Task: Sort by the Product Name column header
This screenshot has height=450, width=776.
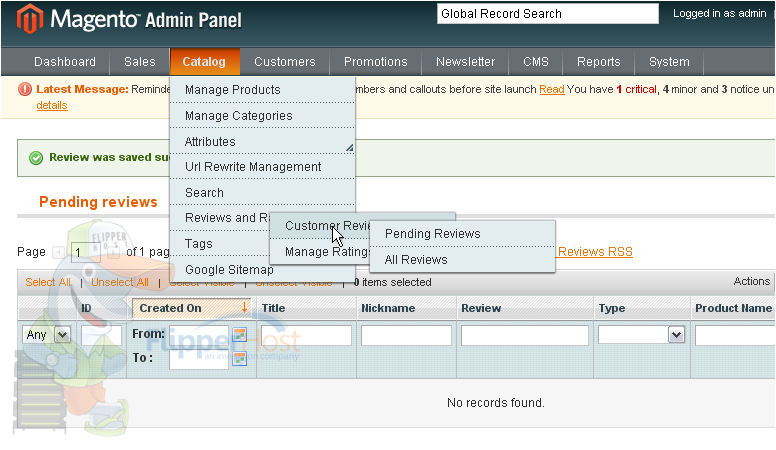Action: (x=733, y=308)
